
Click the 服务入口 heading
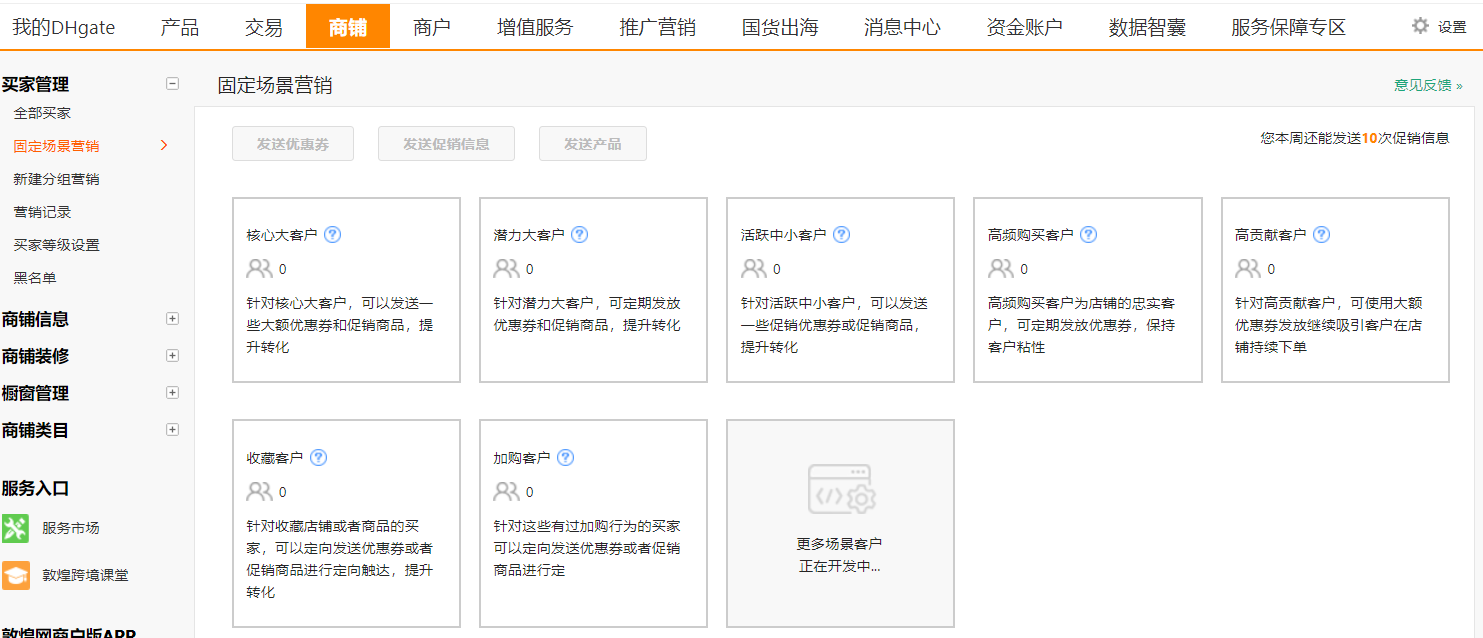(x=35, y=488)
